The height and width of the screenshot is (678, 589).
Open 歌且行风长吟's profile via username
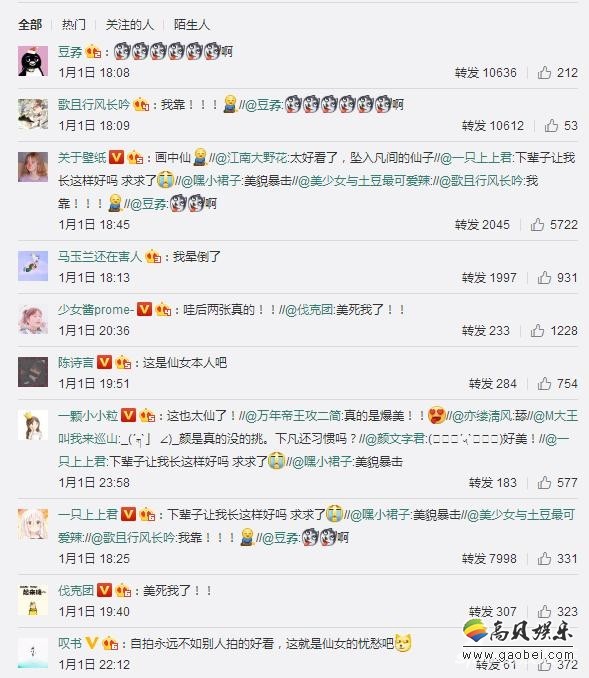coord(94,104)
